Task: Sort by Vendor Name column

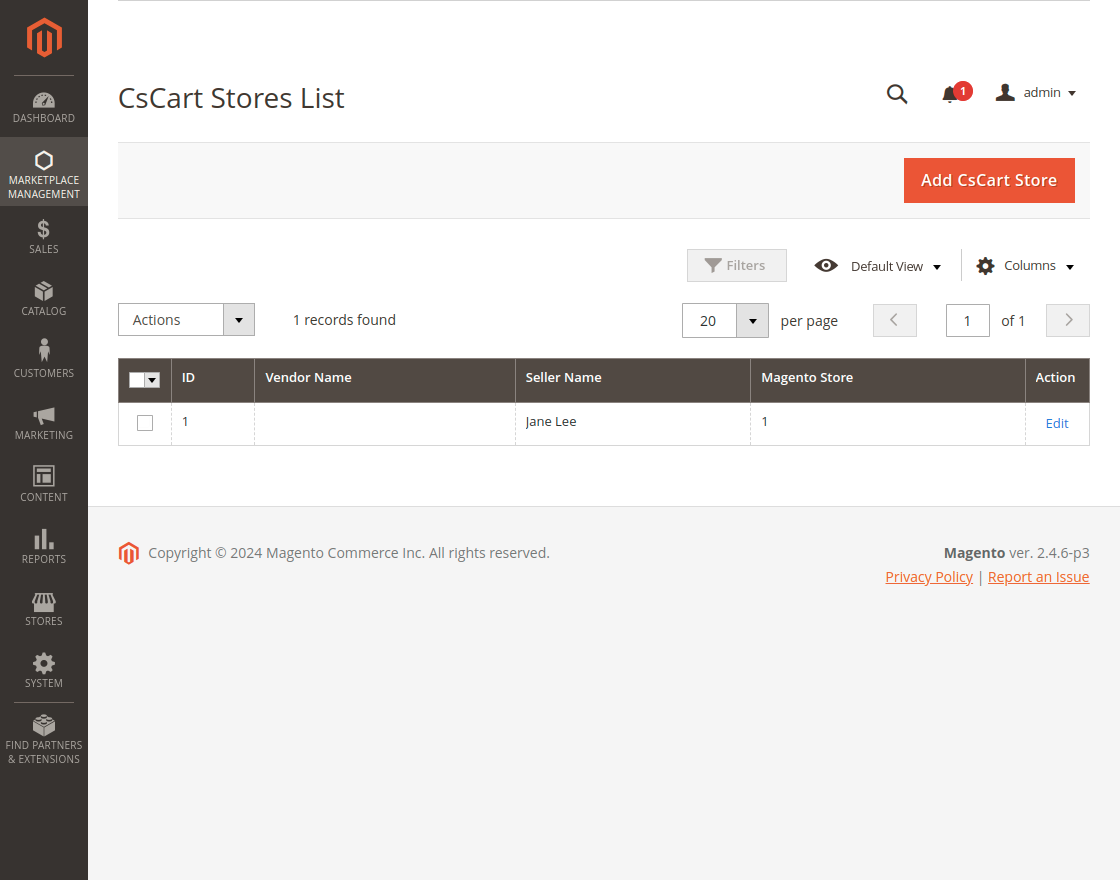Action: tap(384, 378)
